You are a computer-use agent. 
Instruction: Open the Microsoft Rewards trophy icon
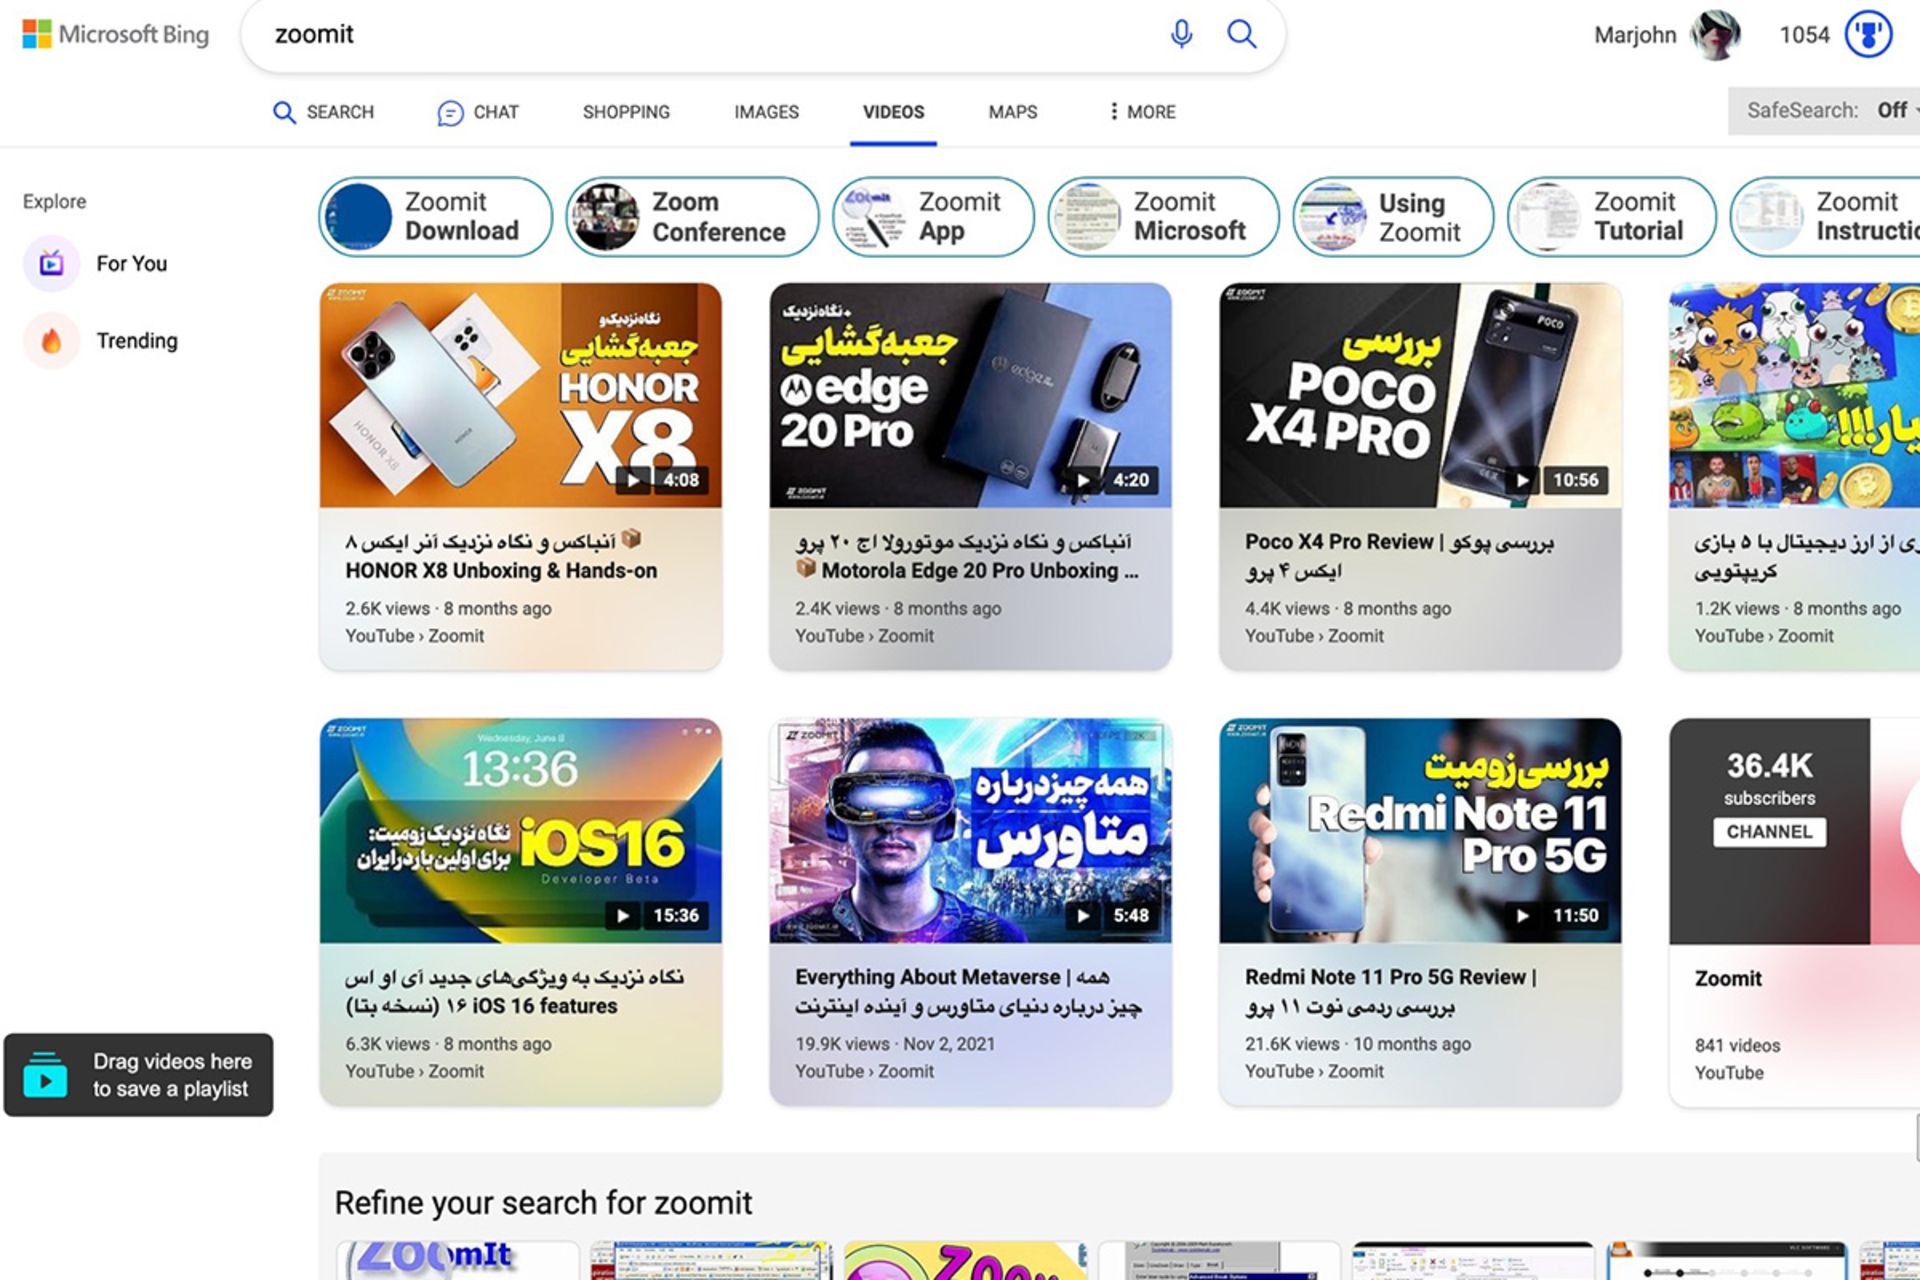click(1868, 35)
